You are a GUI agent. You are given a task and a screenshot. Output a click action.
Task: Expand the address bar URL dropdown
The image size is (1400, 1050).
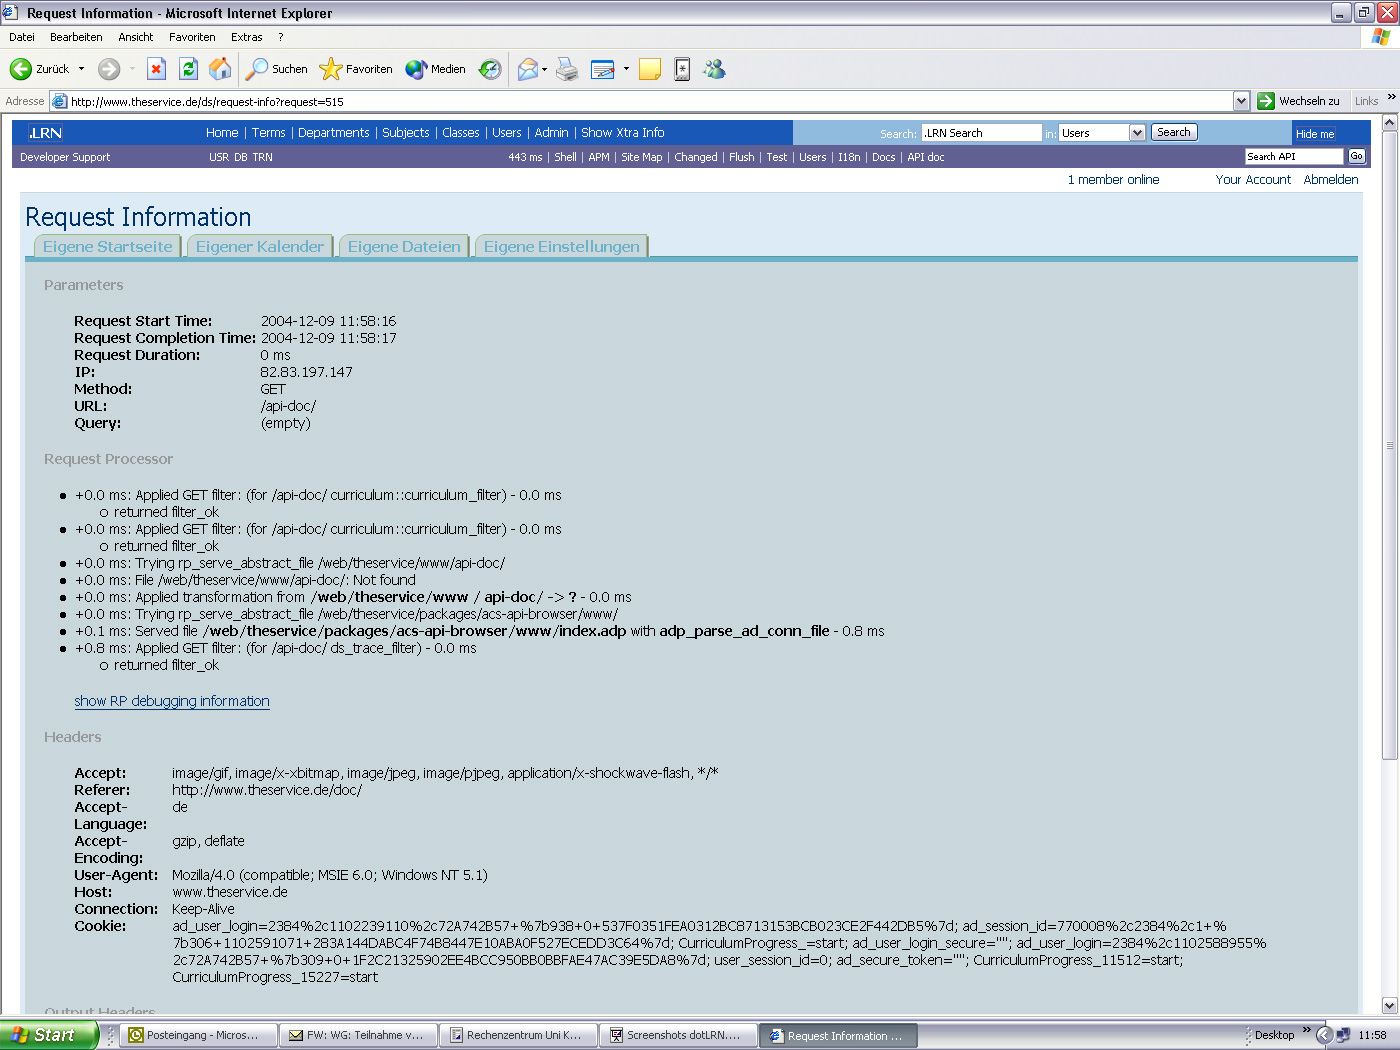click(x=1241, y=100)
